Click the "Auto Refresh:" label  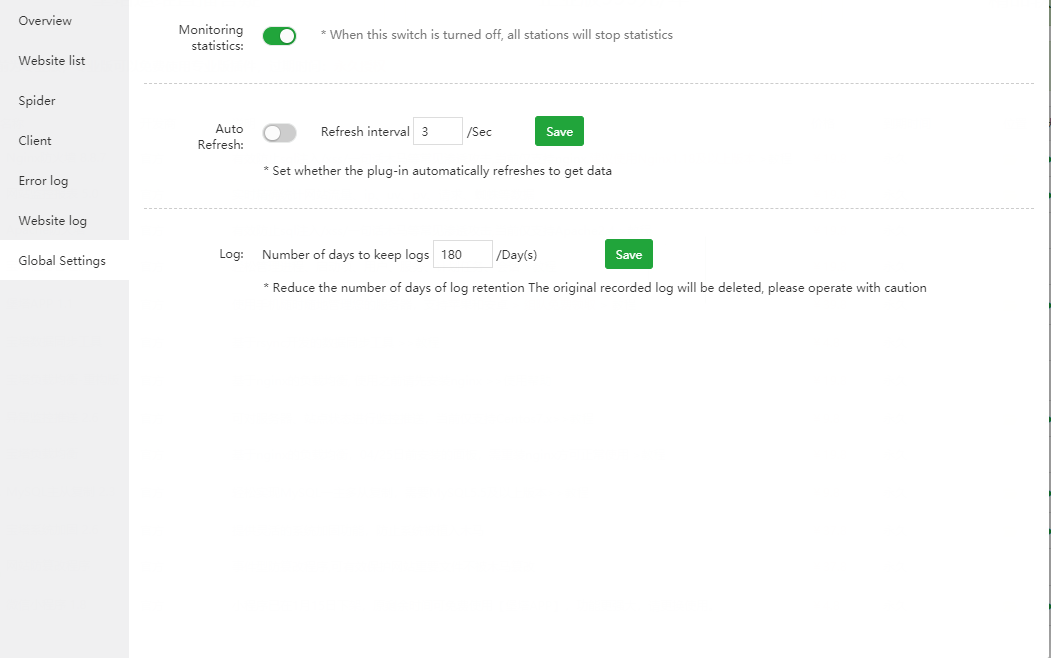221,137
